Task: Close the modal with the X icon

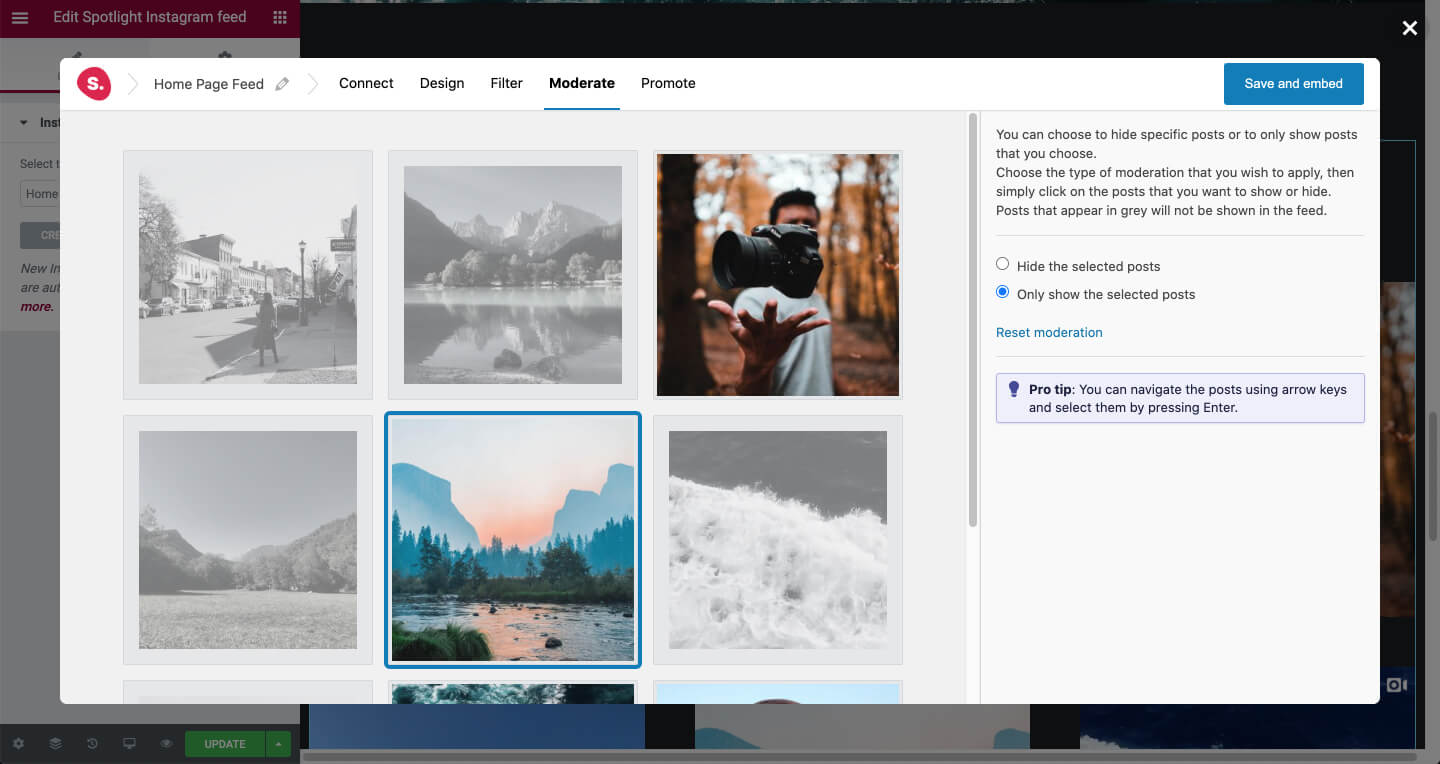Action: pyautogui.click(x=1410, y=28)
